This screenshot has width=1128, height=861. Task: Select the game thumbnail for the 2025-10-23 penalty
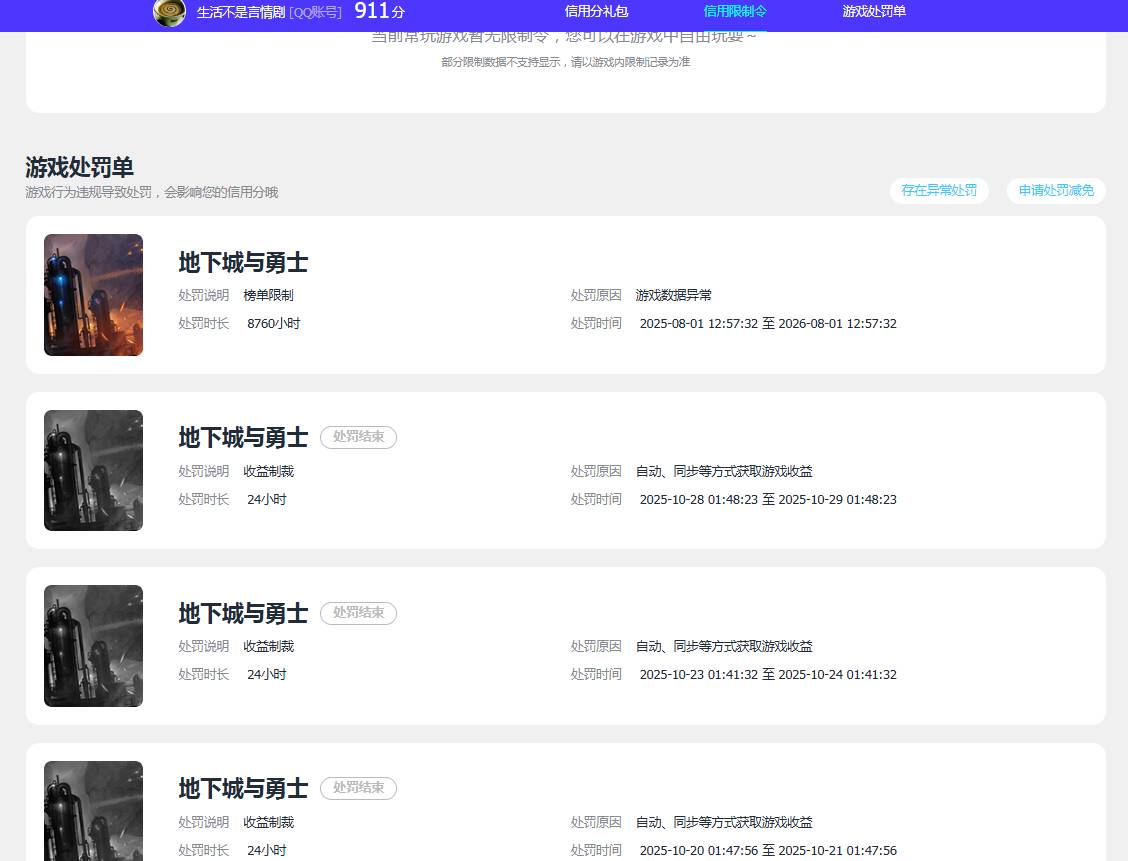pos(93,646)
